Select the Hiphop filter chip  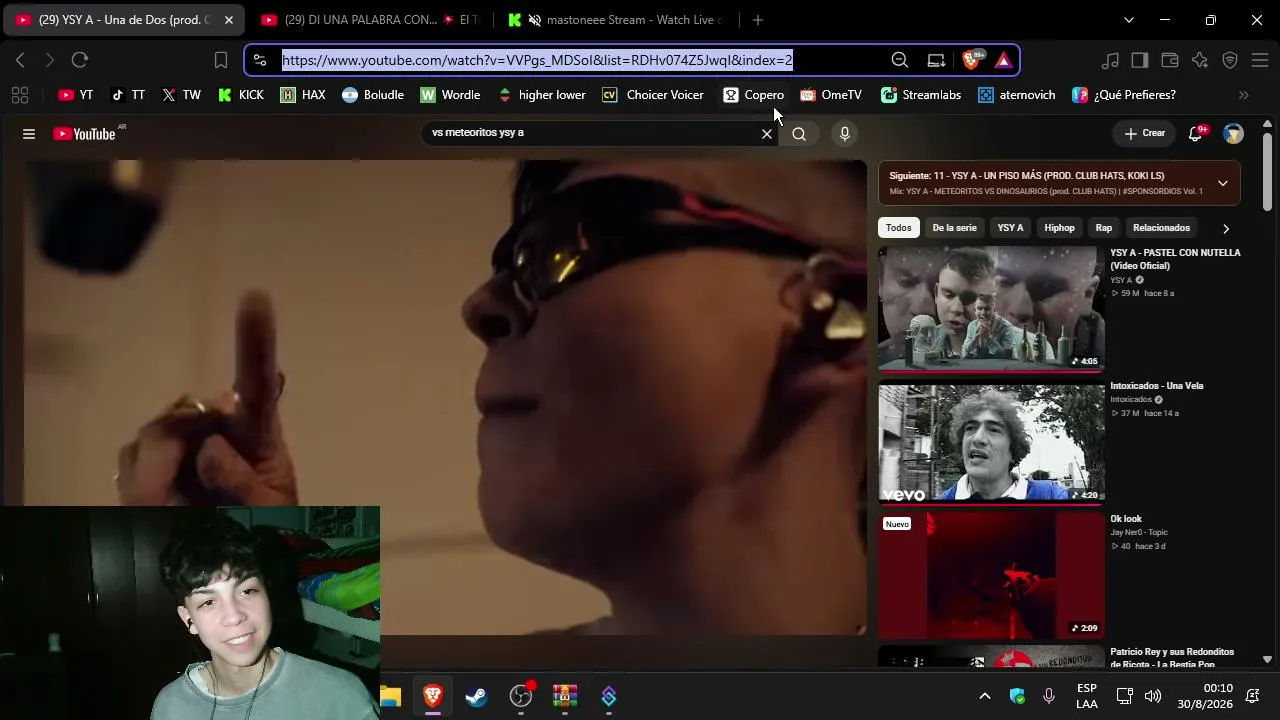pos(1059,228)
